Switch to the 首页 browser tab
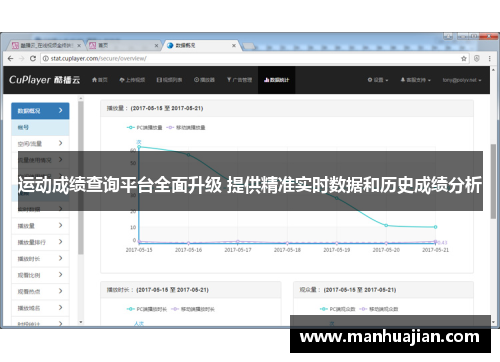Image resolution: width=500 pixels, height=362 pixels. point(124,45)
